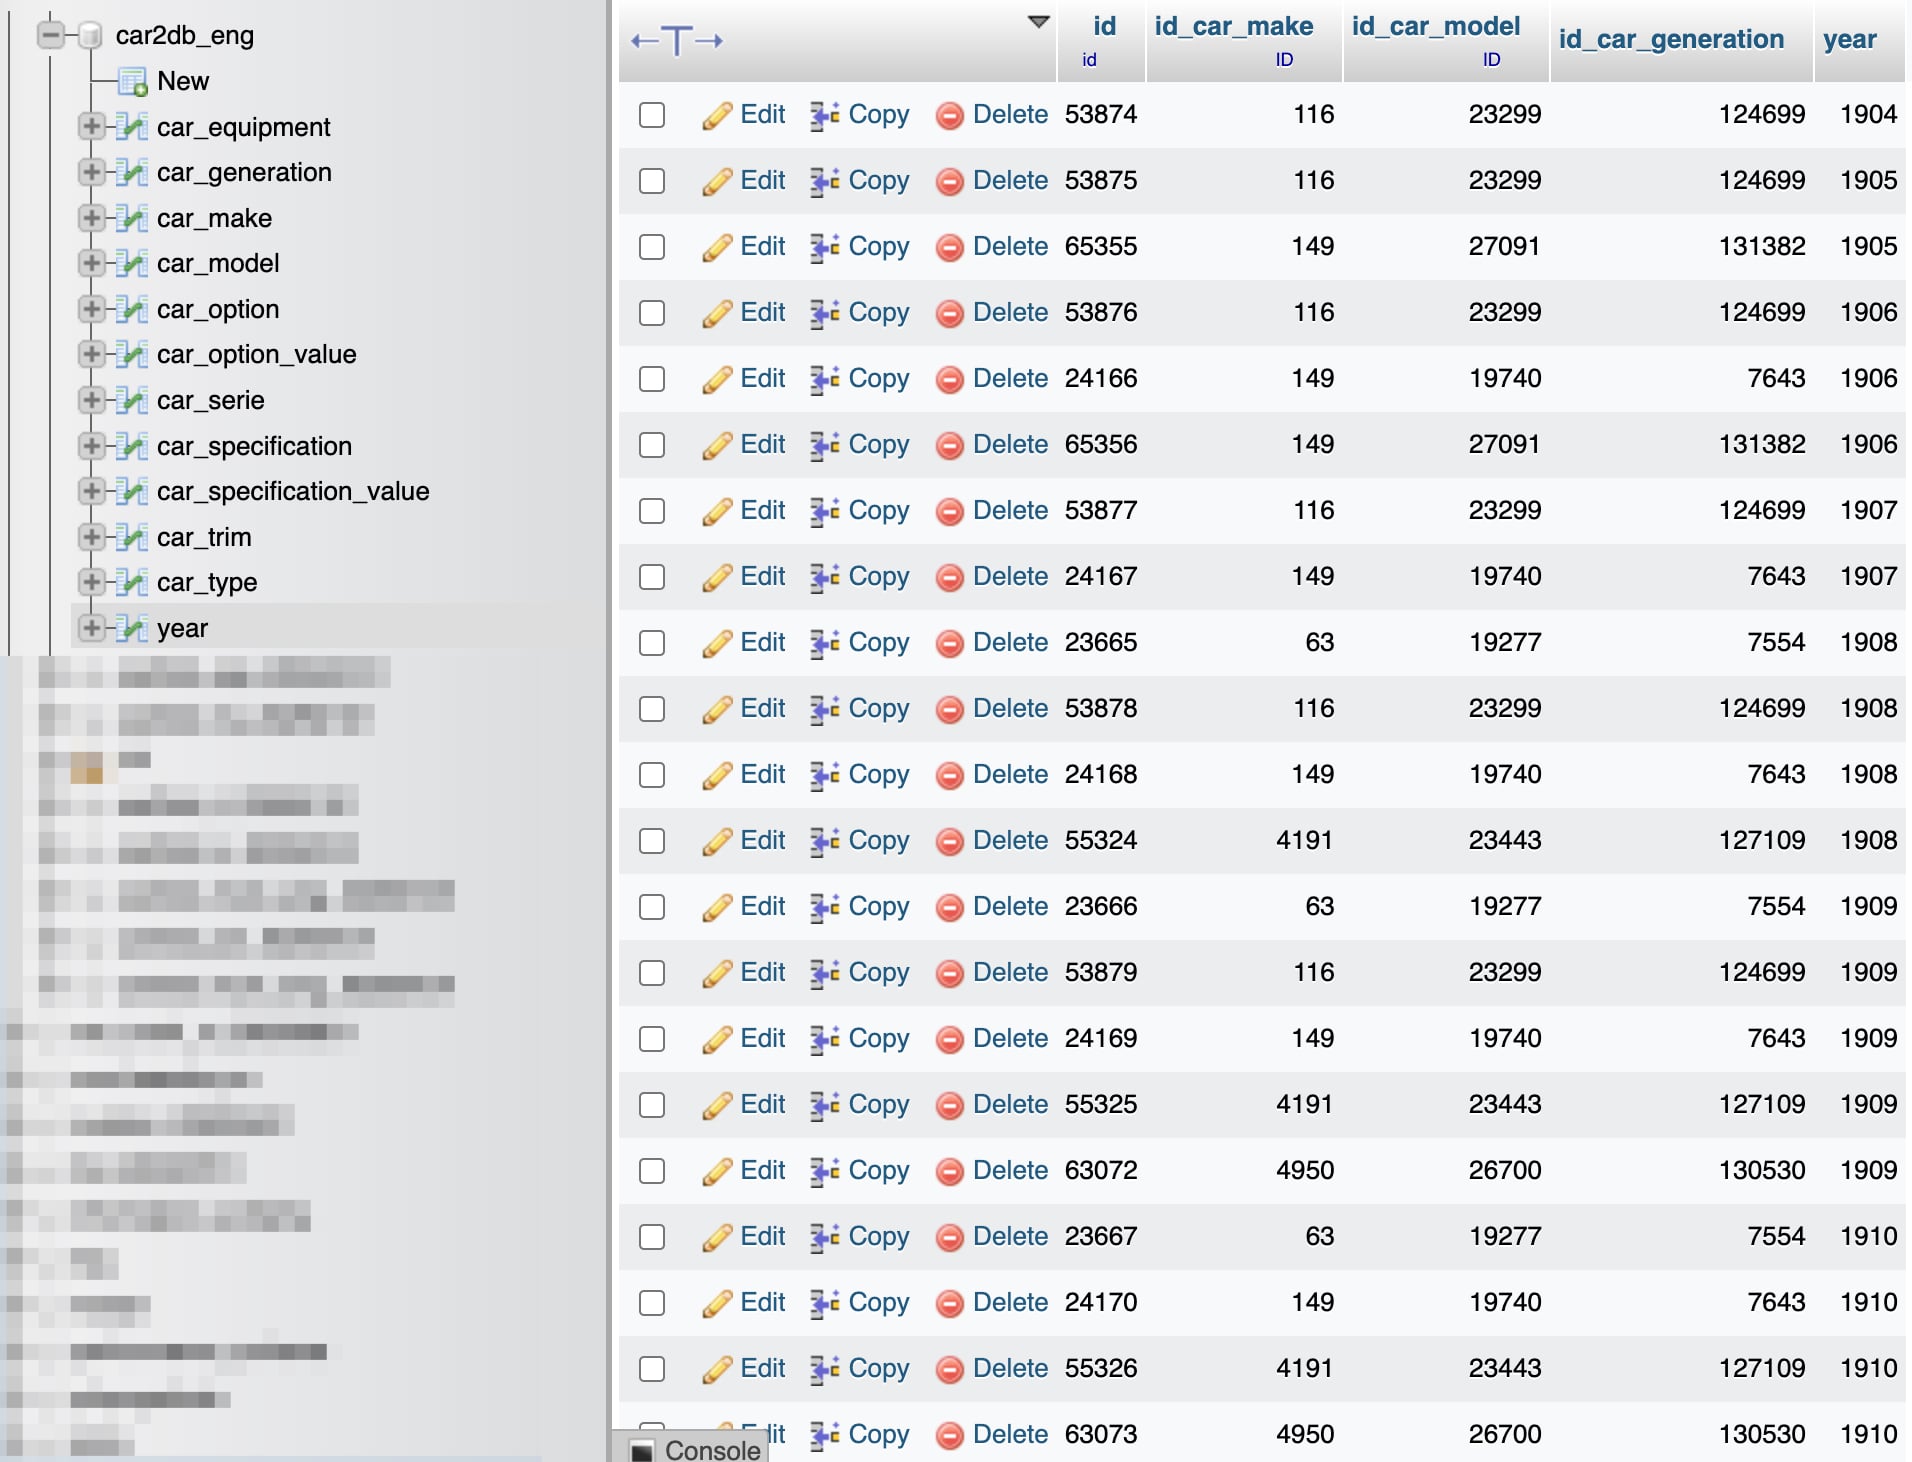
Task: Open the car_specification_value table
Action: pos(293,491)
